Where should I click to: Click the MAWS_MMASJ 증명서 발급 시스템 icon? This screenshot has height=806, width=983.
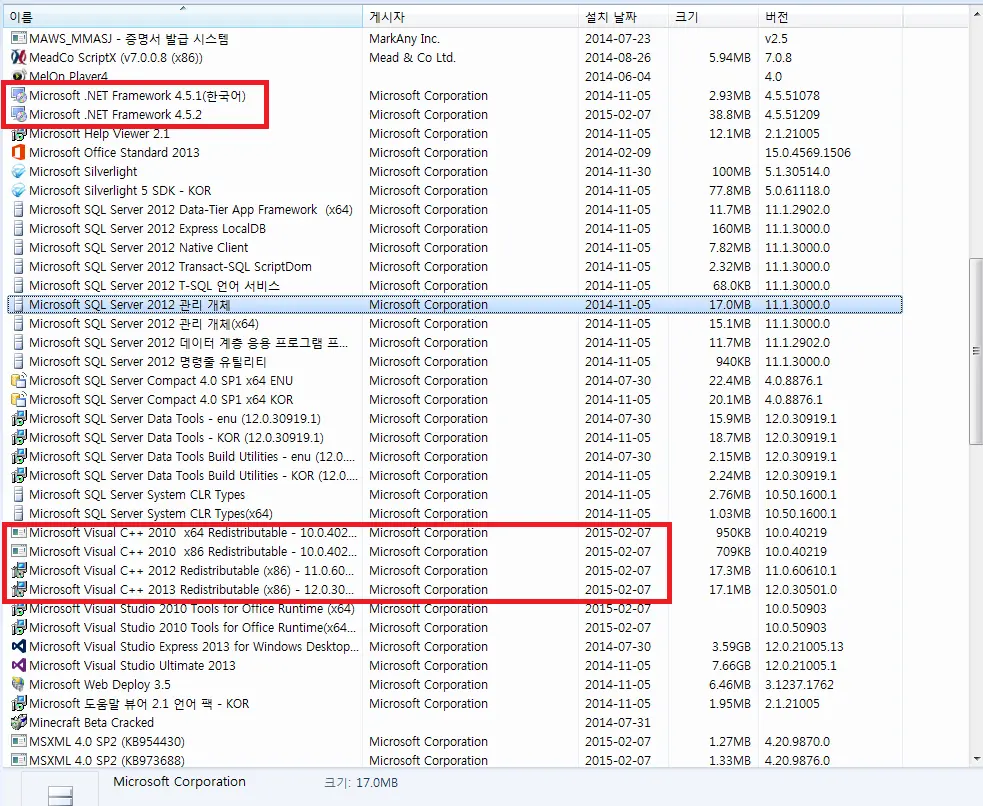(19, 39)
